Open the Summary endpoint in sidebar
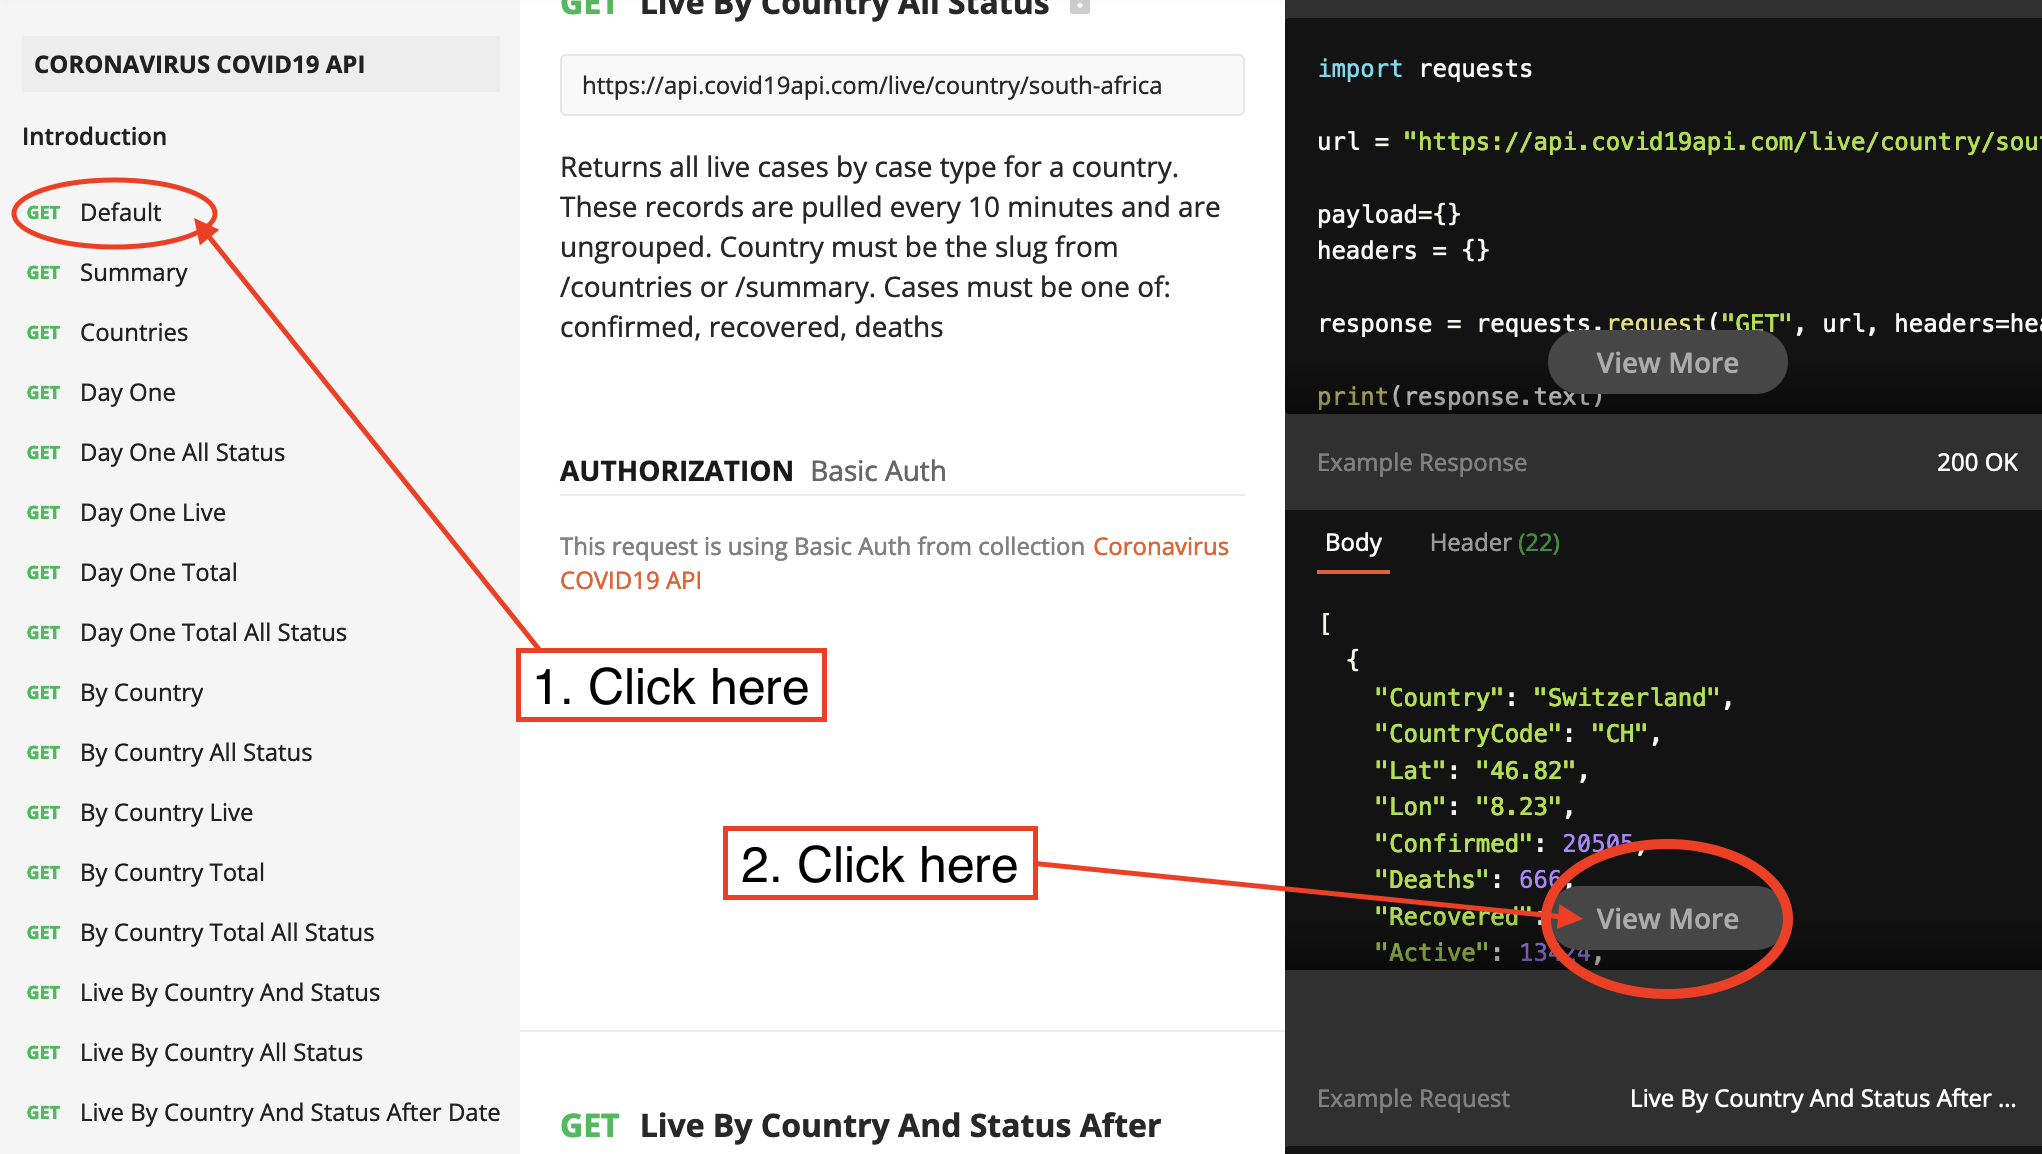The width and height of the screenshot is (2042, 1154). [x=133, y=272]
